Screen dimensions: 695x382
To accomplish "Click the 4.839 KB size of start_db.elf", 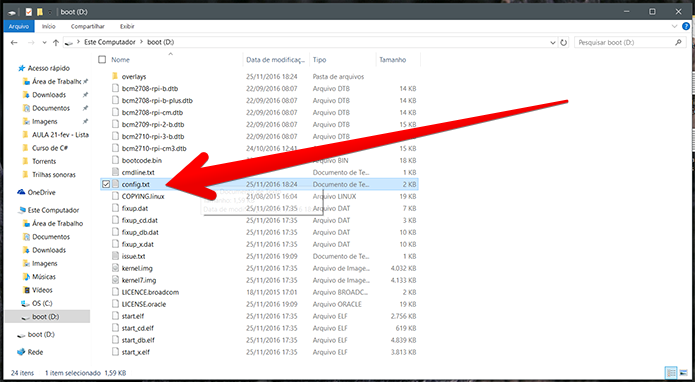I will (403, 340).
